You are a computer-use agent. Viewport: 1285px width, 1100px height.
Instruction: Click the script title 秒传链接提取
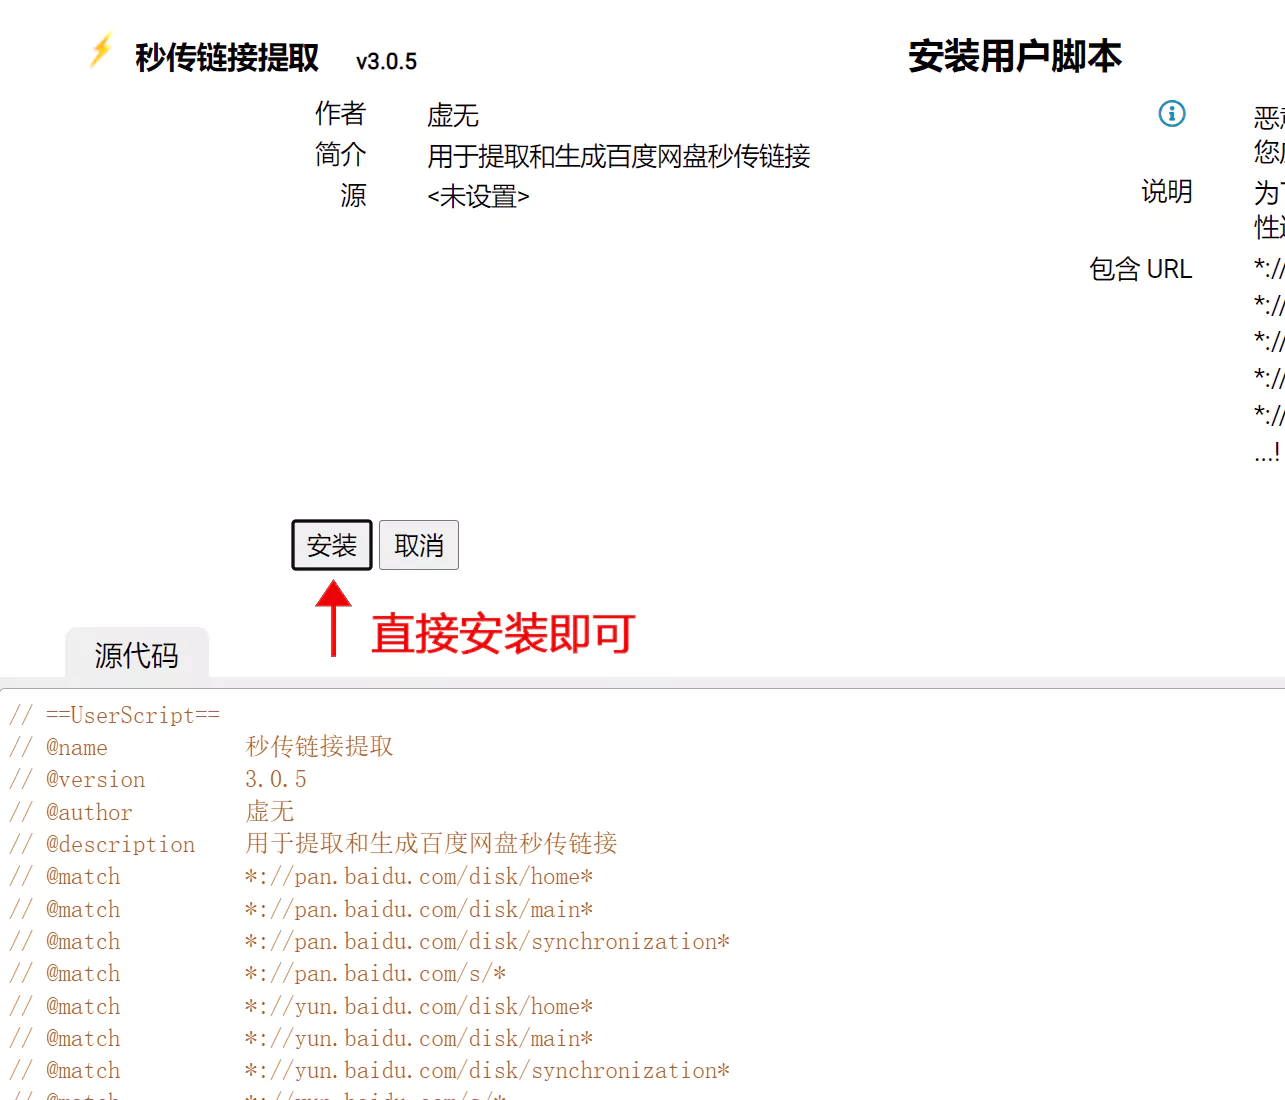click(x=227, y=58)
